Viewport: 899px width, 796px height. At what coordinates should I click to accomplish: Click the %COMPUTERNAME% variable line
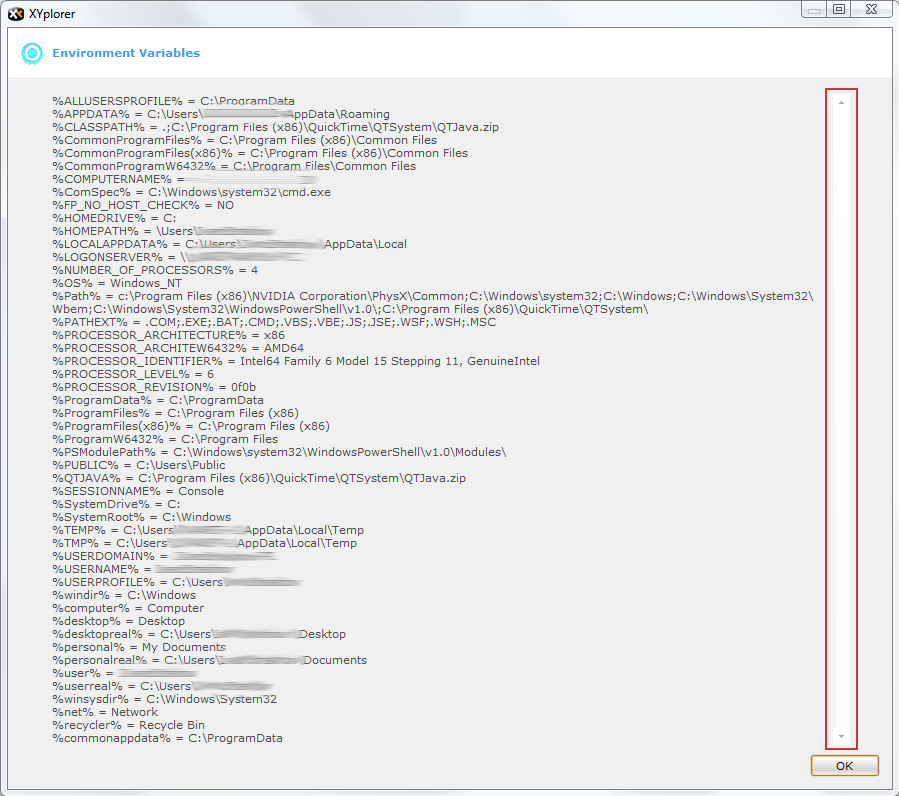[140, 178]
